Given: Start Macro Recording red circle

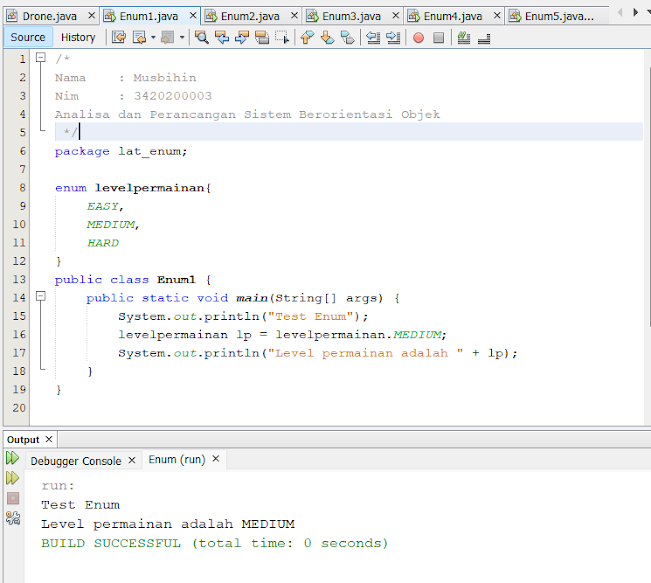Looking at the screenshot, I should pos(418,38).
